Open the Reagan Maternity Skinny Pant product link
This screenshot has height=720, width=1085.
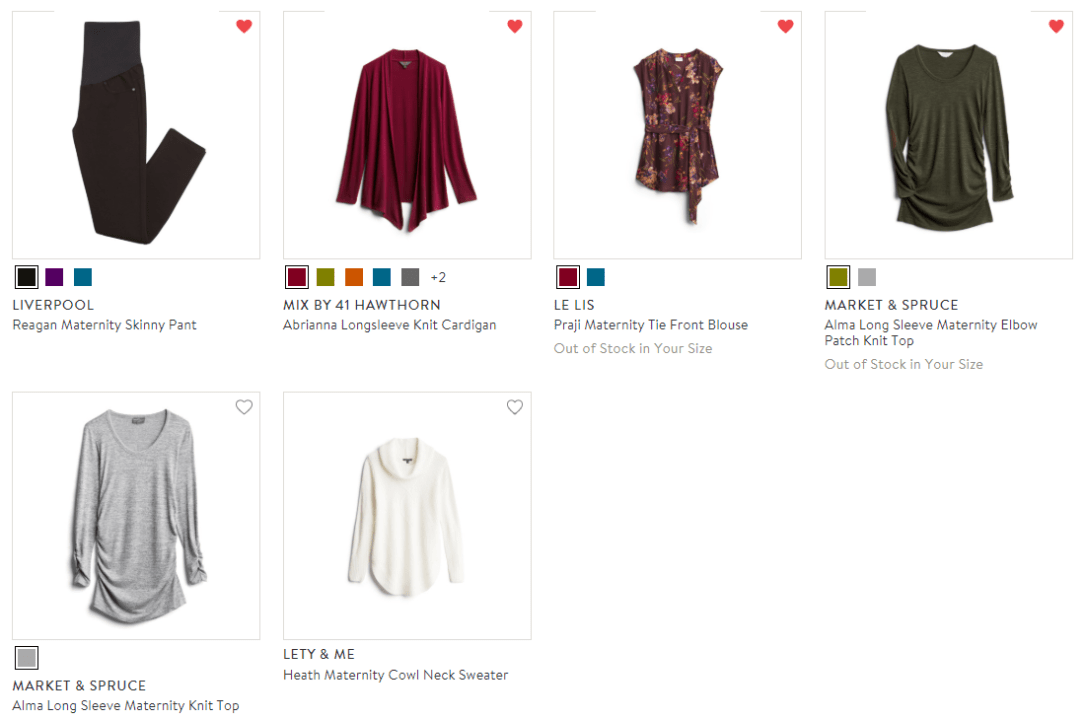coord(104,325)
